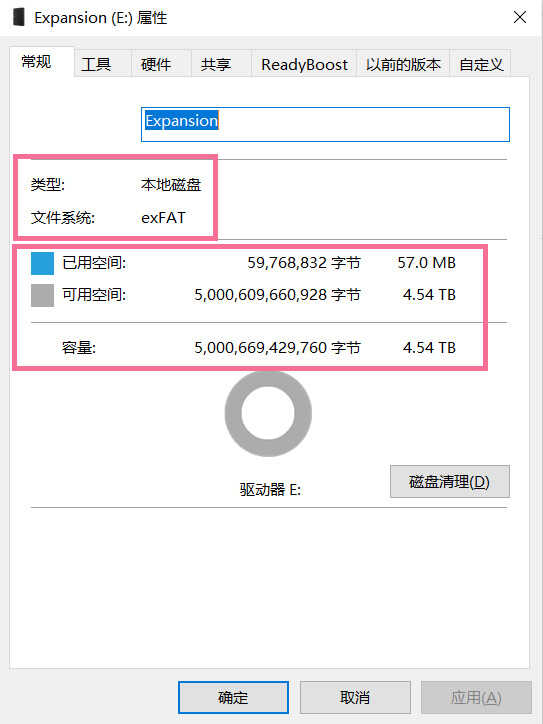Click the 5,000,609,660,928 字节 free space value

[277, 295]
